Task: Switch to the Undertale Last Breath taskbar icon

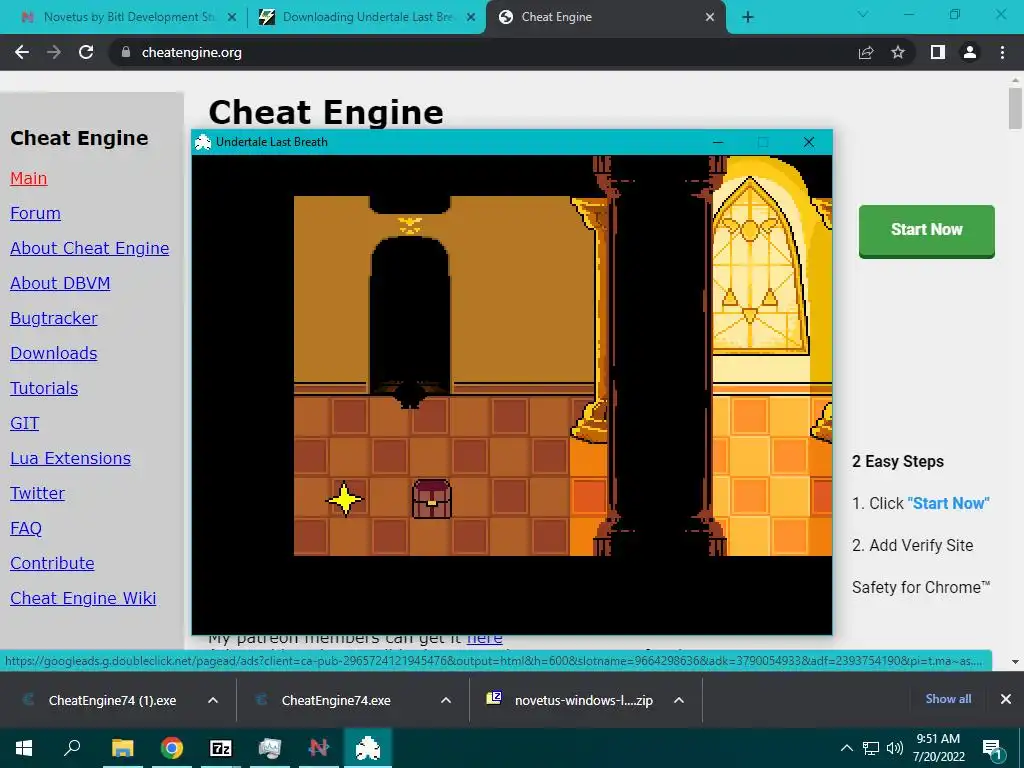Action: (368, 748)
